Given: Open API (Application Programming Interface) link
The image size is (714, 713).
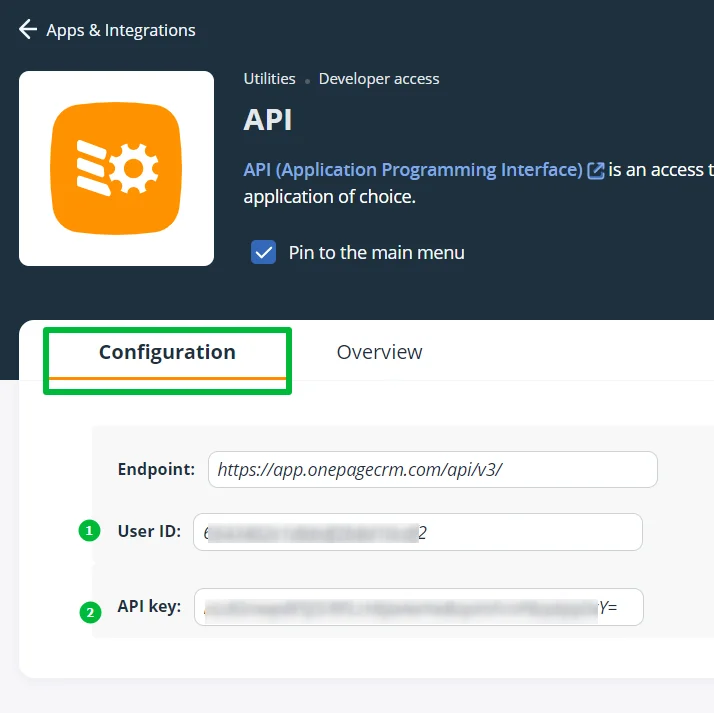Looking at the screenshot, I should click(413, 170).
